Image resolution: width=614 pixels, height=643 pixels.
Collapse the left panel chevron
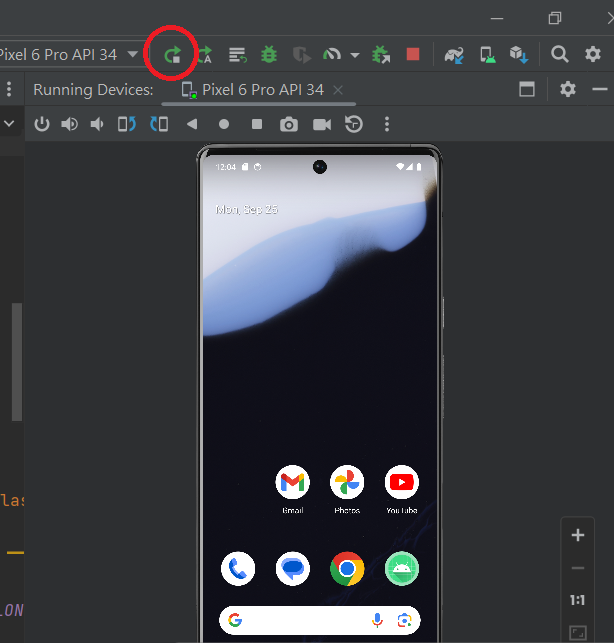pyautogui.click(x=9, y=123)
